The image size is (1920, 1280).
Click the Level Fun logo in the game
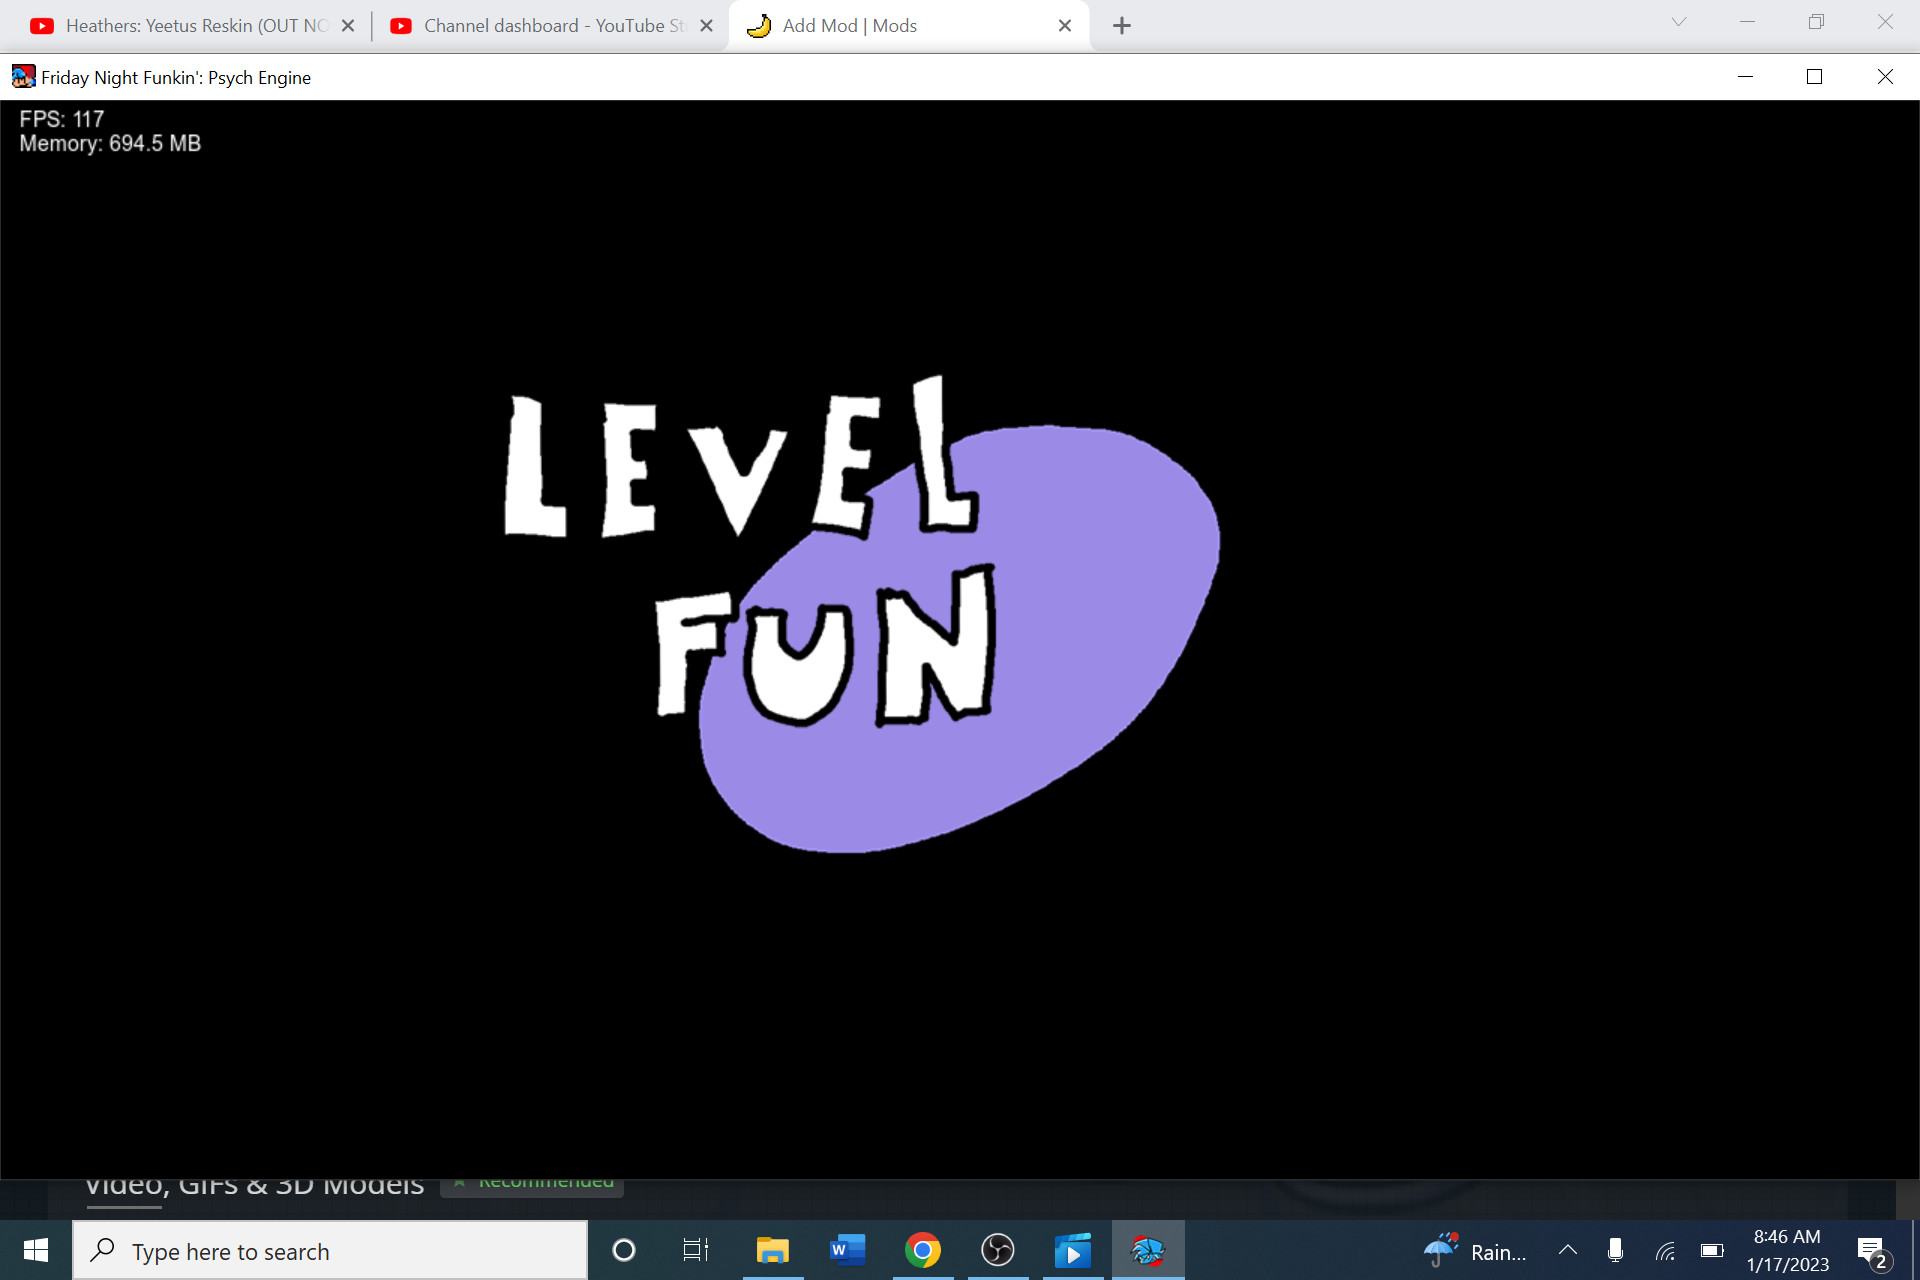tap(862, 614)
